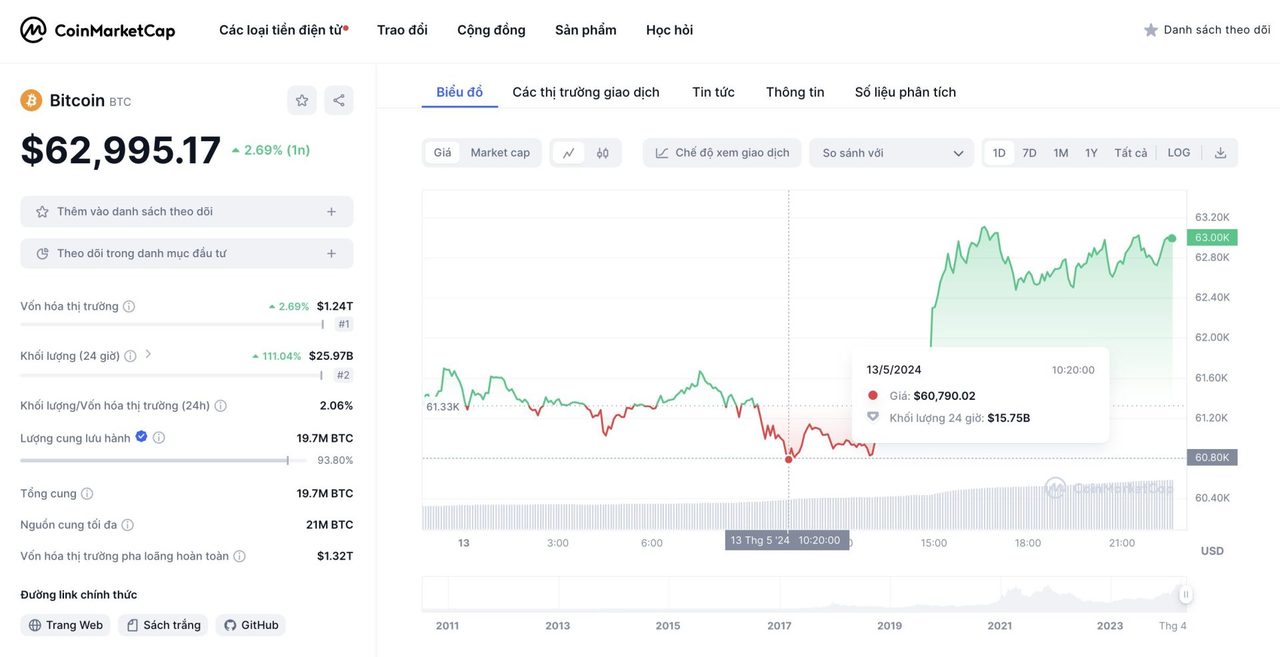Show info for Tổng cung

pyautogui.click(x=87, y=494)
